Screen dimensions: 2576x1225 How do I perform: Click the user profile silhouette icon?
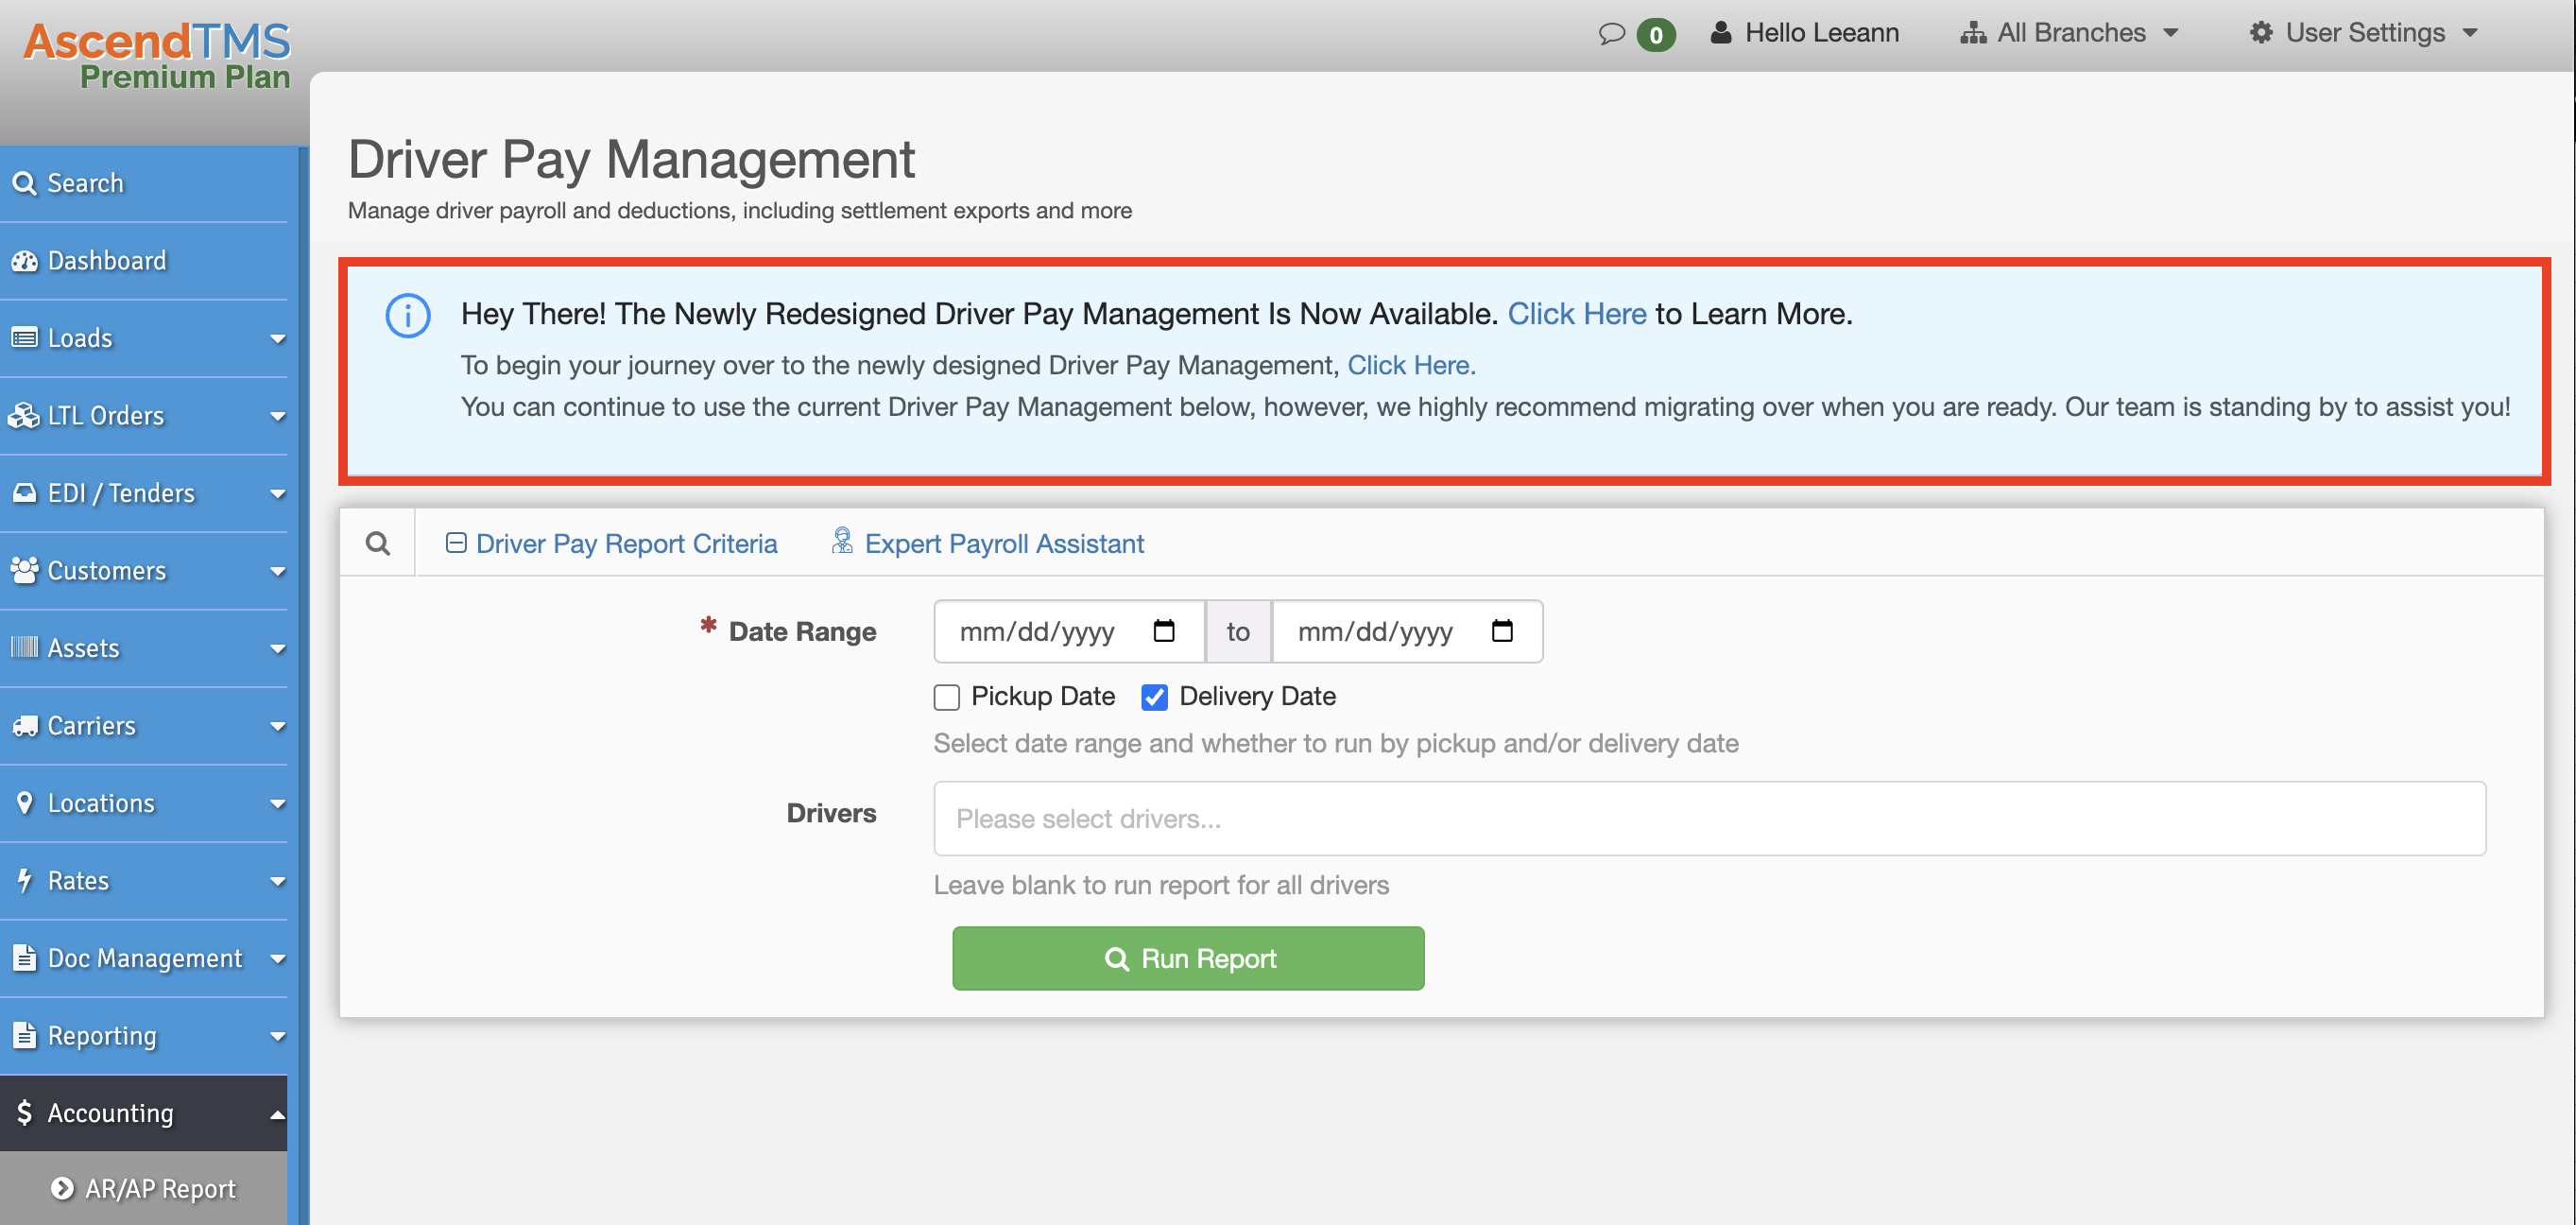pos(1720,33)
